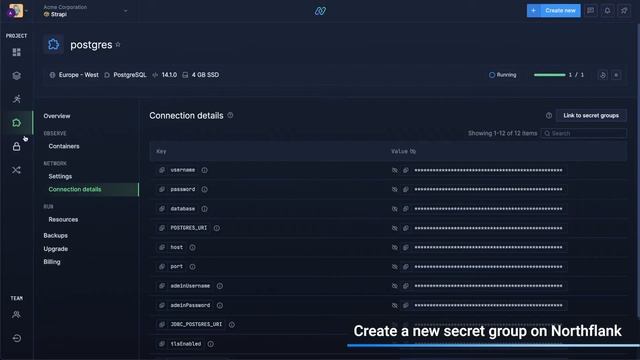Click the pin icon in top header

(x=624, y=11)
